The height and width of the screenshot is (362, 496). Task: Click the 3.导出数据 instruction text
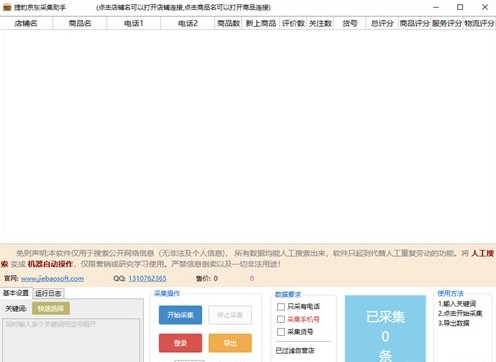tap(453, 323)
